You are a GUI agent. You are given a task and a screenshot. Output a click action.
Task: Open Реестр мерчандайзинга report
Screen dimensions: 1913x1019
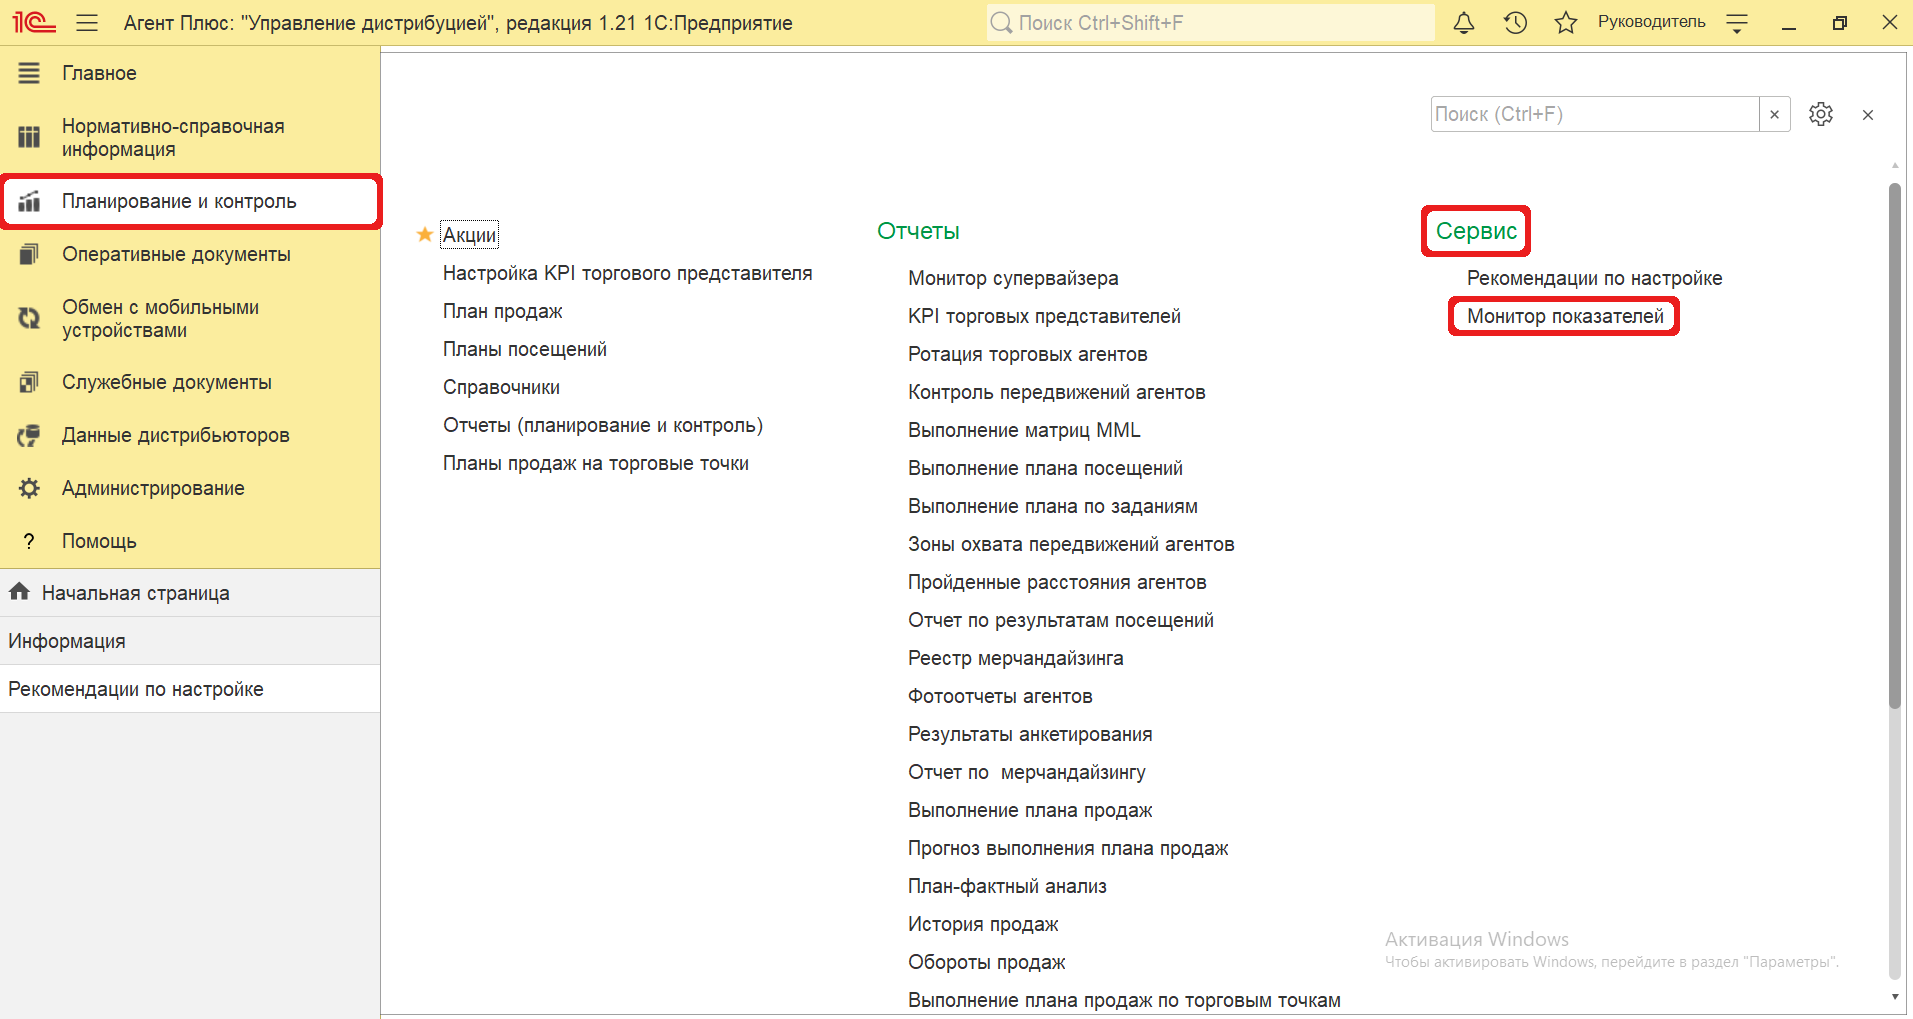tap(1015, 658)
